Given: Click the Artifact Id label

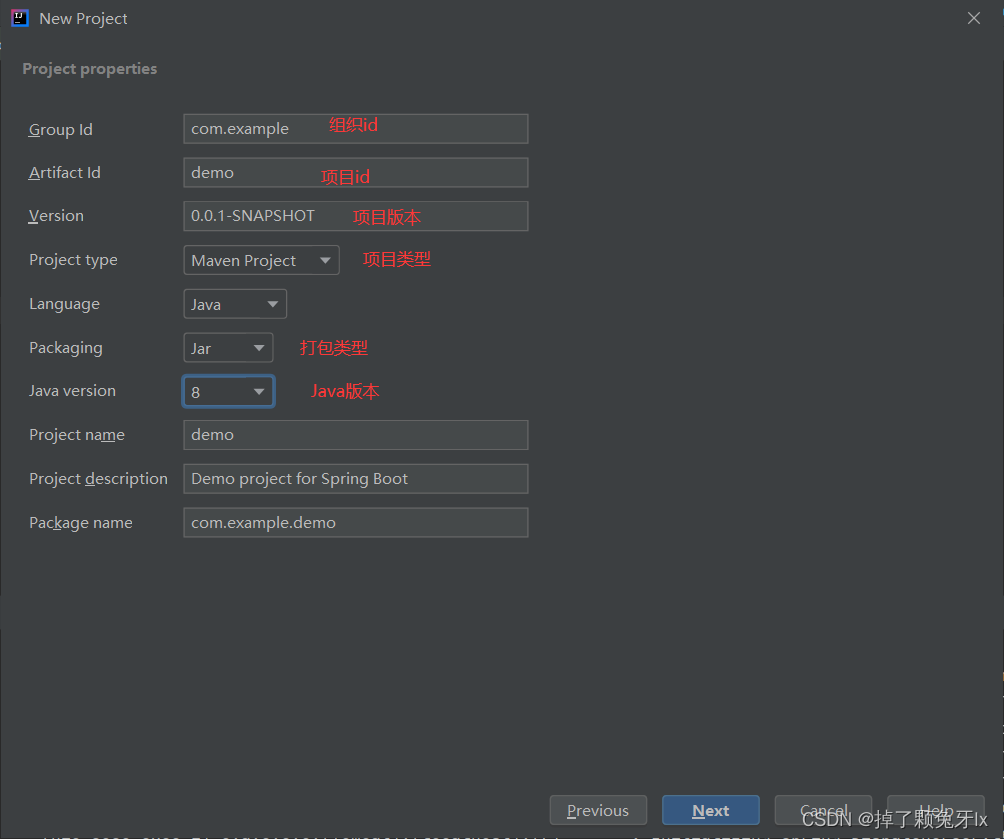Looking at the screenshot, I should (65, 173).
